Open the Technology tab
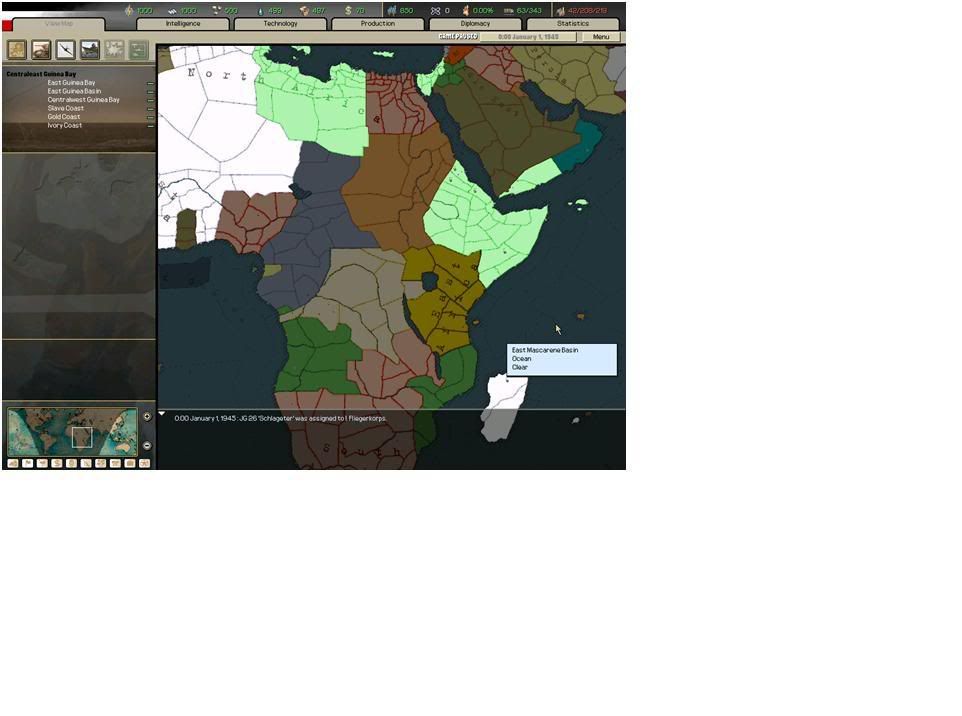 280,23
